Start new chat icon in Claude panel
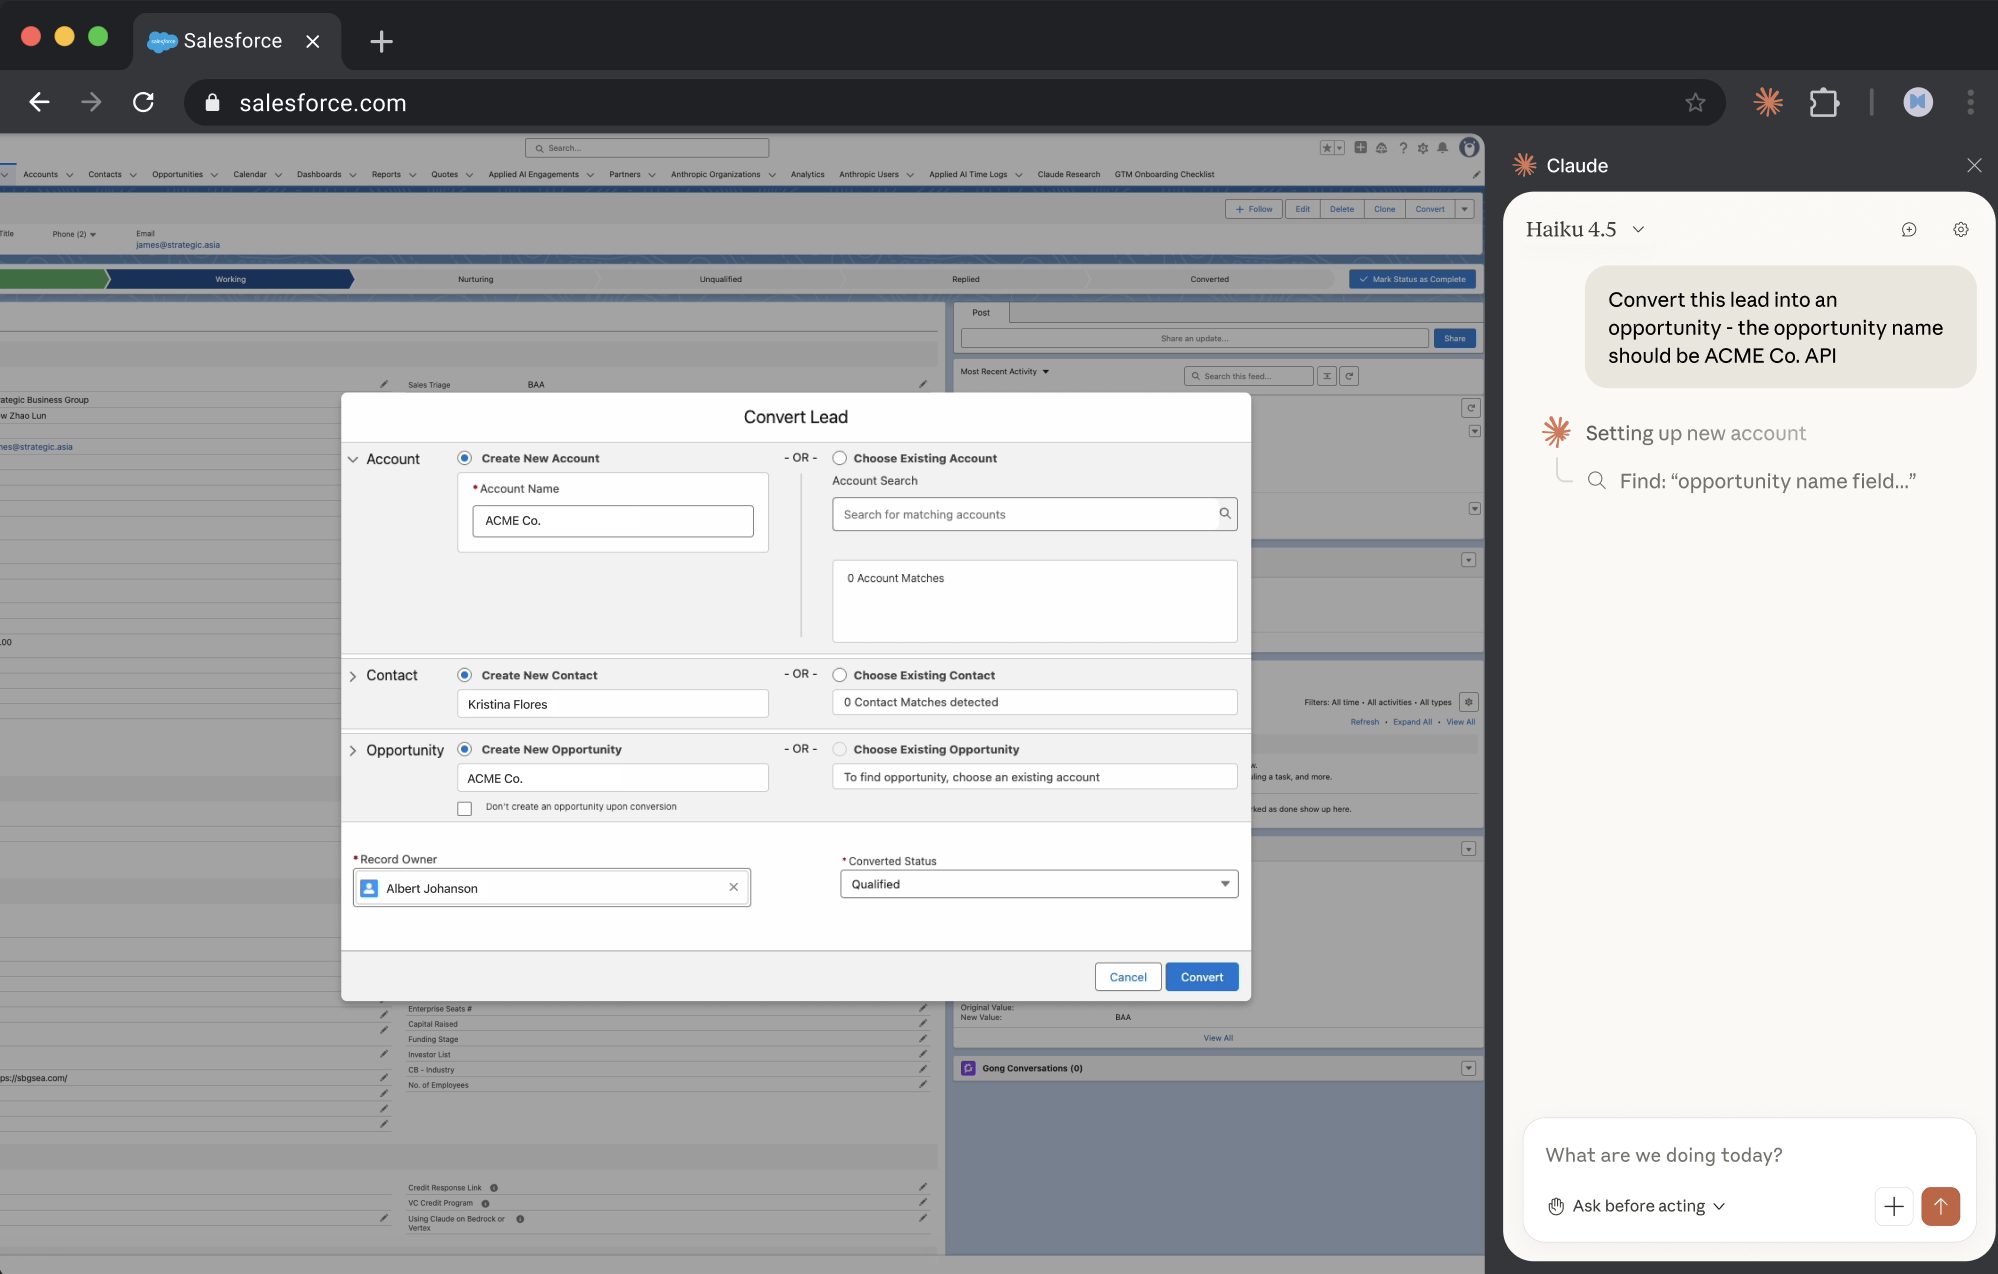Image resolution: width=1998 pixels, height=1274 pixels. 1908,229
